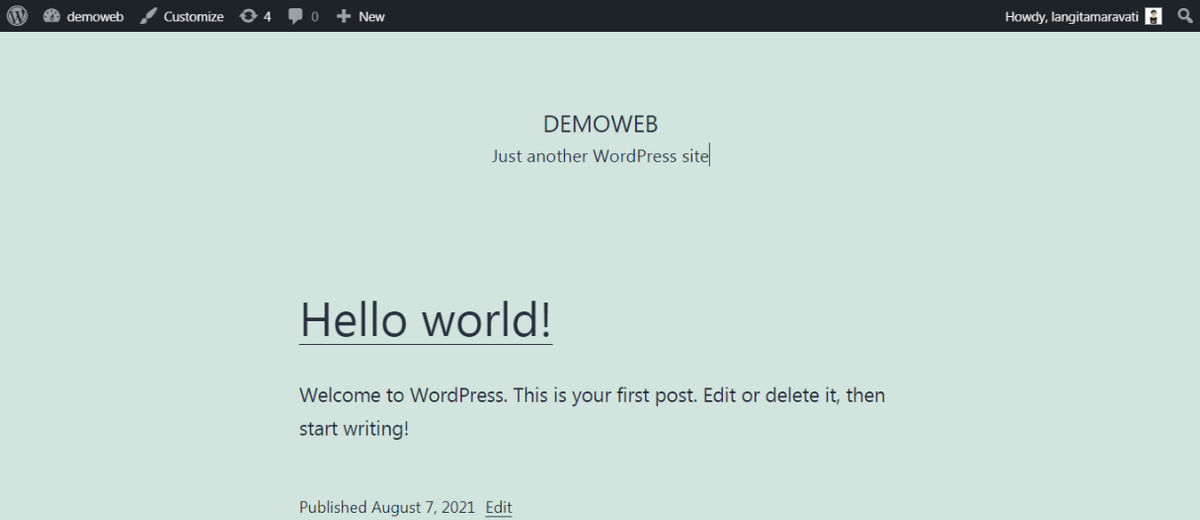Open the Hello world! post
The width and height of the screenshot is (1200, 520).
(426, 320)
